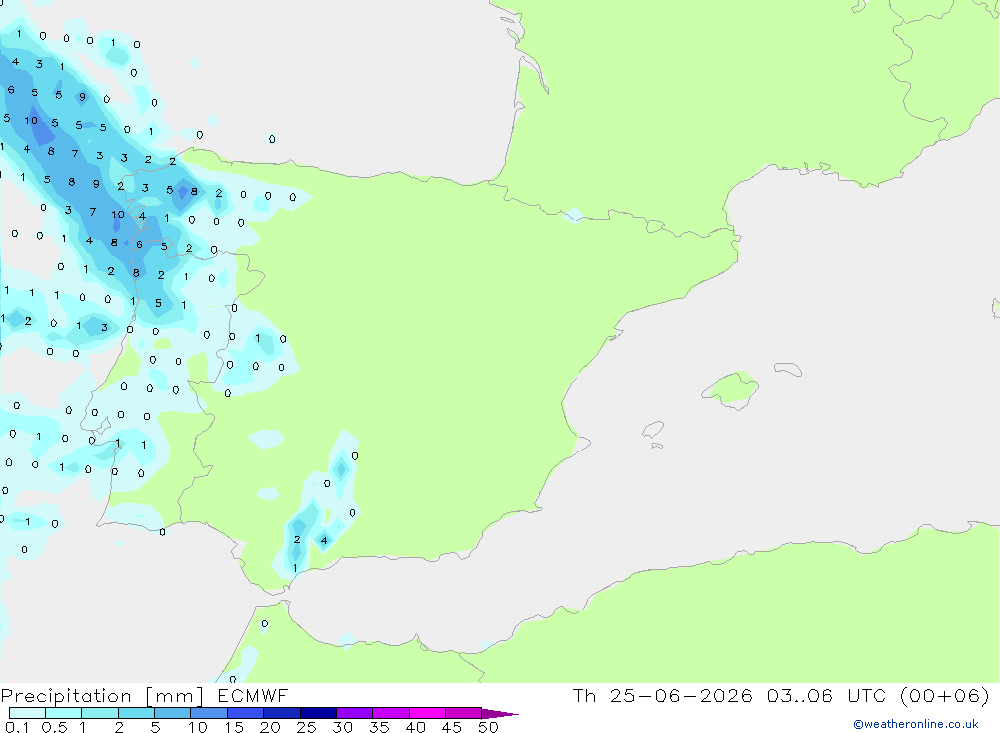Image resolution: width=1000 pixels, height=733 pixels.
Task: Click the Menorca island outline
Action: tap(788, 369)
